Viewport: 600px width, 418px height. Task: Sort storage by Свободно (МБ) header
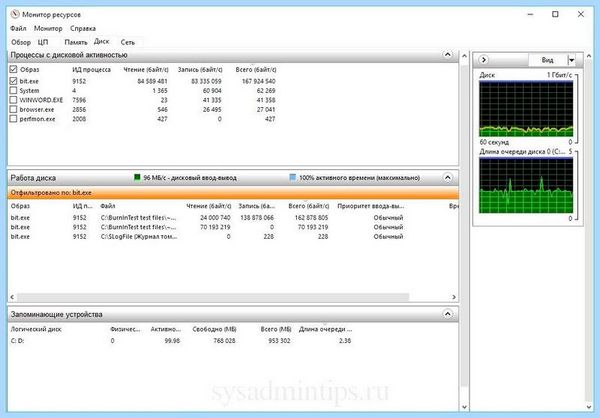[x=214, y=329]
